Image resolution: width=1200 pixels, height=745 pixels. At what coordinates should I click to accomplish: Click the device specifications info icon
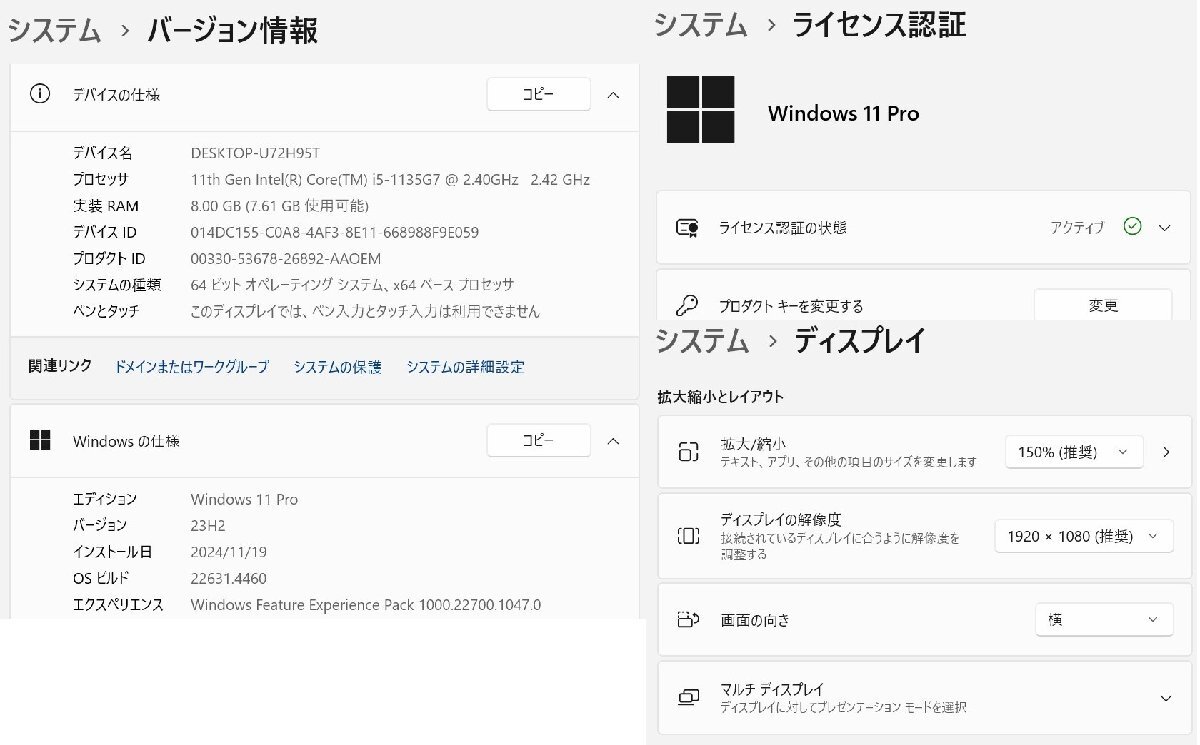pos(40,94)
